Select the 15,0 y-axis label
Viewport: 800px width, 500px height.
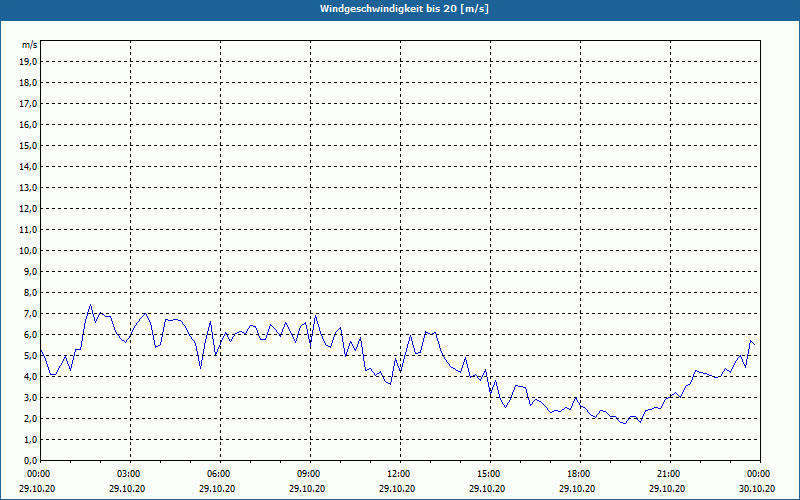point(28,145)
